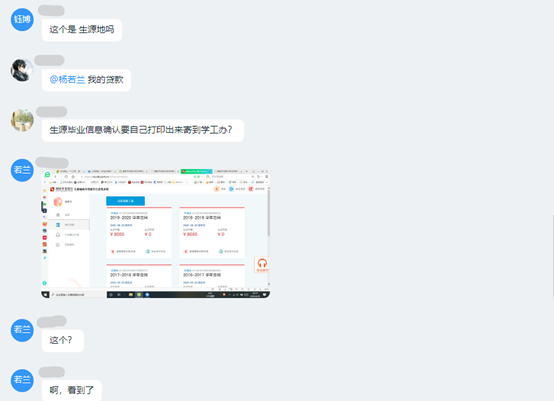Click the anime character avatar

coord(22,70)
